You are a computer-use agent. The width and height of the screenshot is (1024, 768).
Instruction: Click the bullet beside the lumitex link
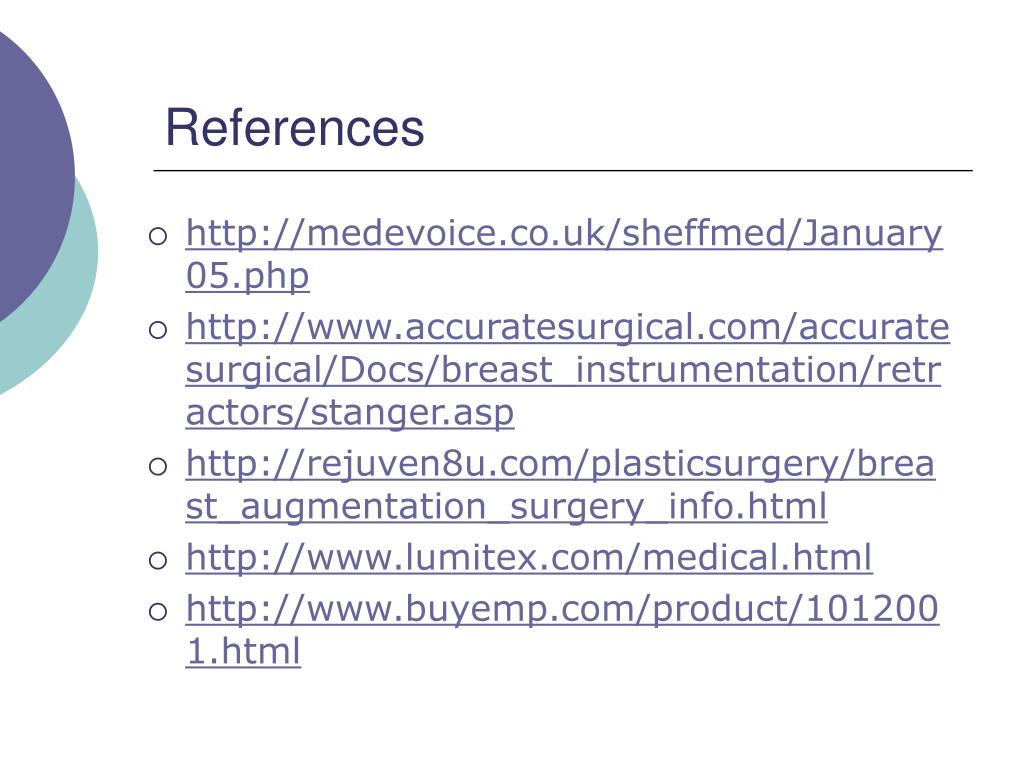158,560
